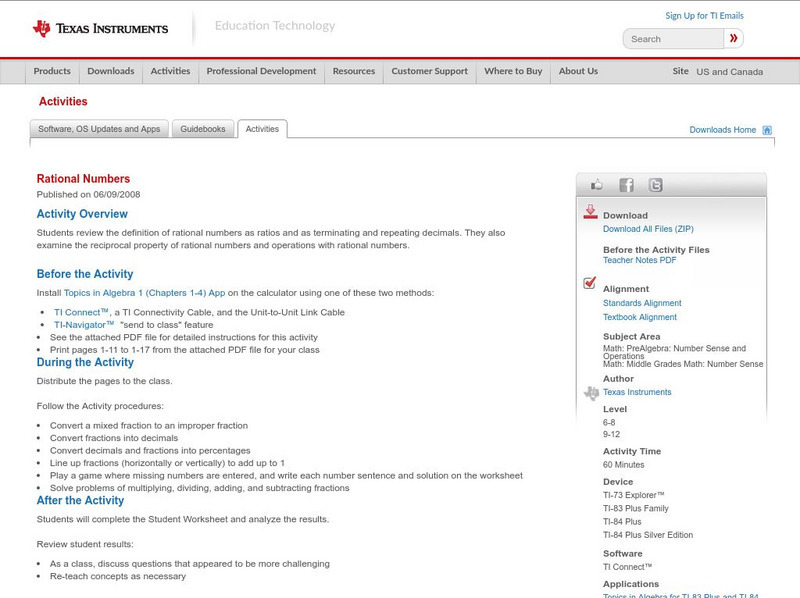Click the Rational Numbers title
800x598 pixels.
coord(83,179)
